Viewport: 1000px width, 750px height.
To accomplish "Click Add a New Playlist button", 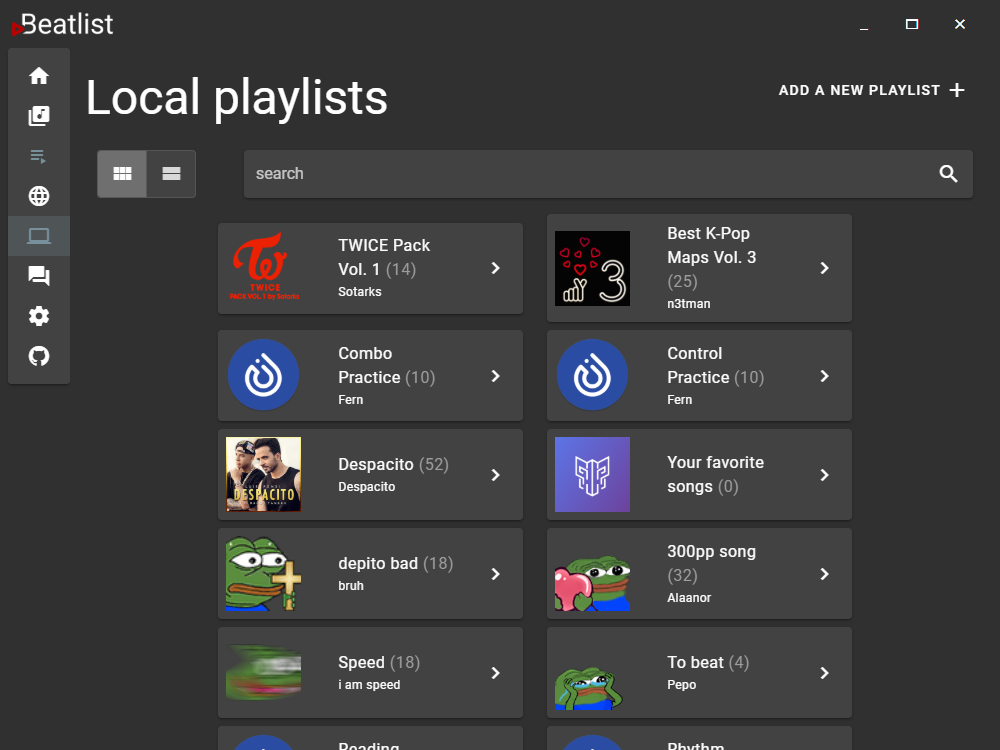I will point(871,90).
